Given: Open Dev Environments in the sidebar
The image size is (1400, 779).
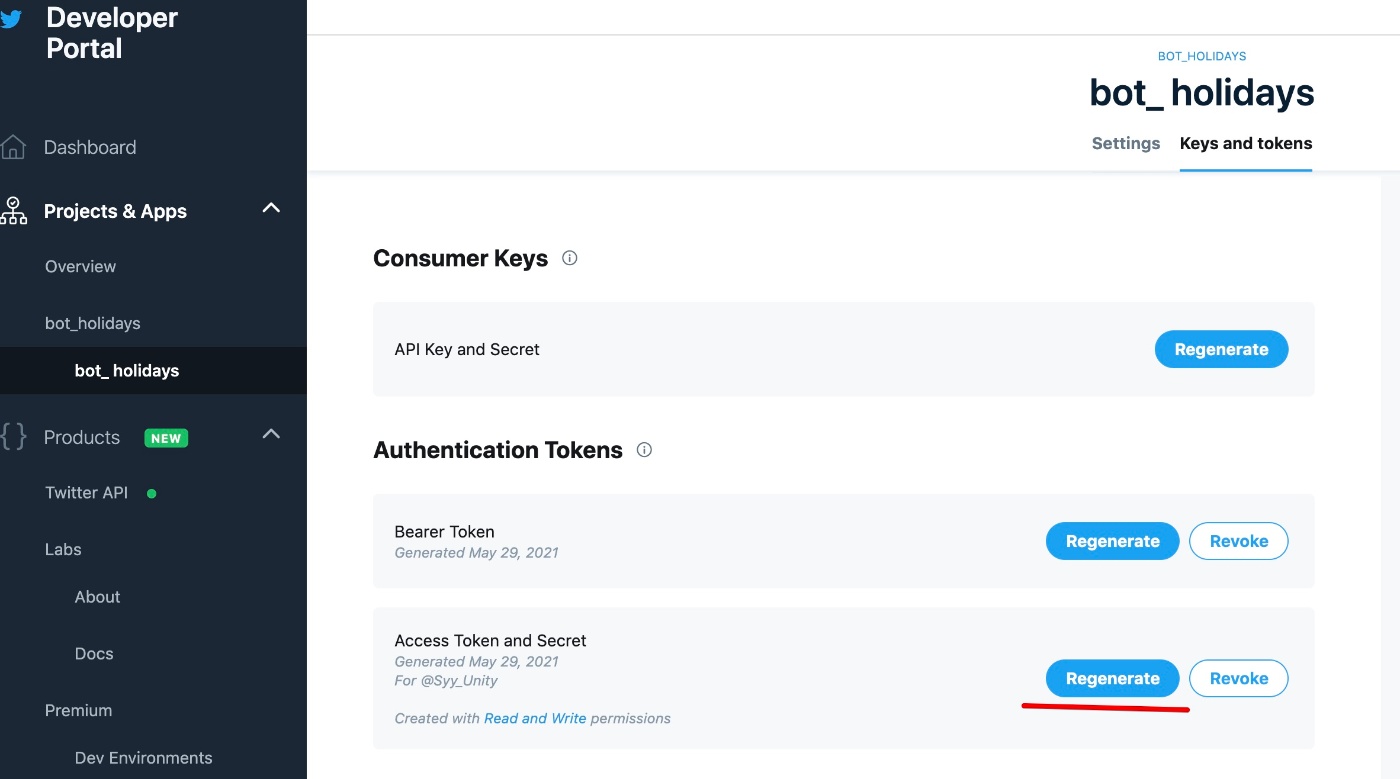Looking at the screenshot, I should [144, 757].
